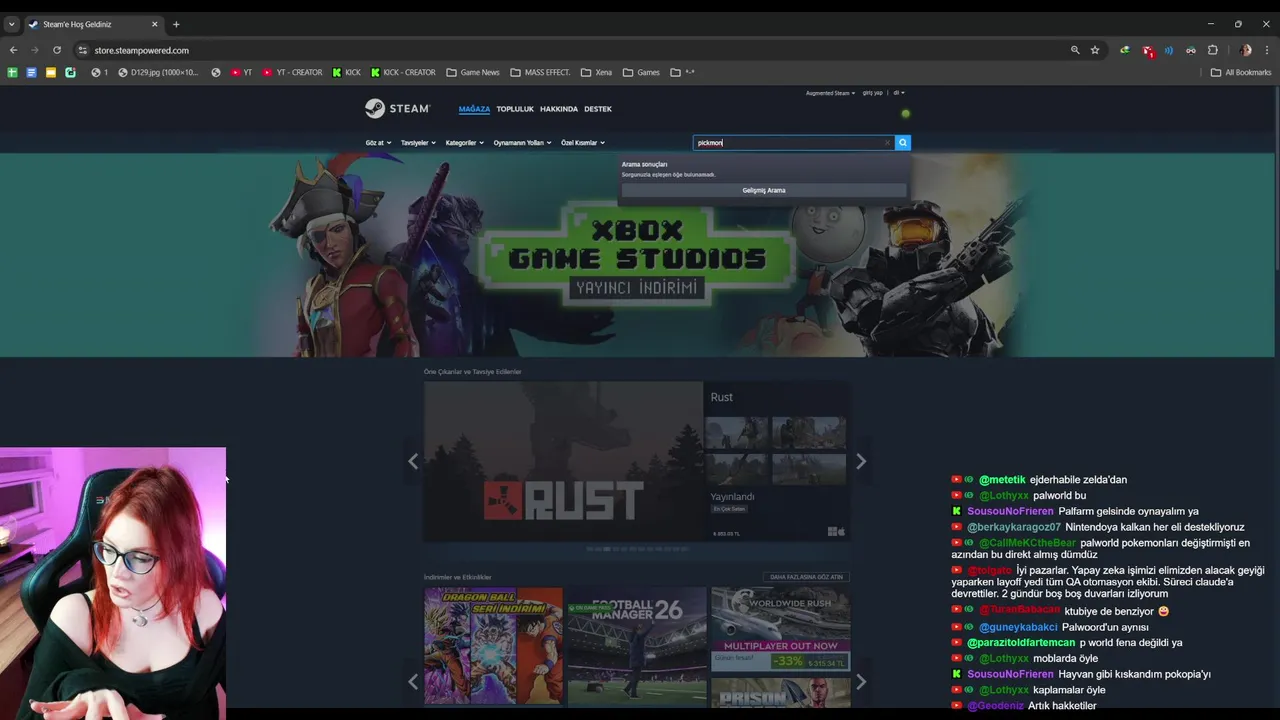This screenshot has width=1280, height=720.
Task: Open the Worldwide Rush thumbnail
Action: 781,629
